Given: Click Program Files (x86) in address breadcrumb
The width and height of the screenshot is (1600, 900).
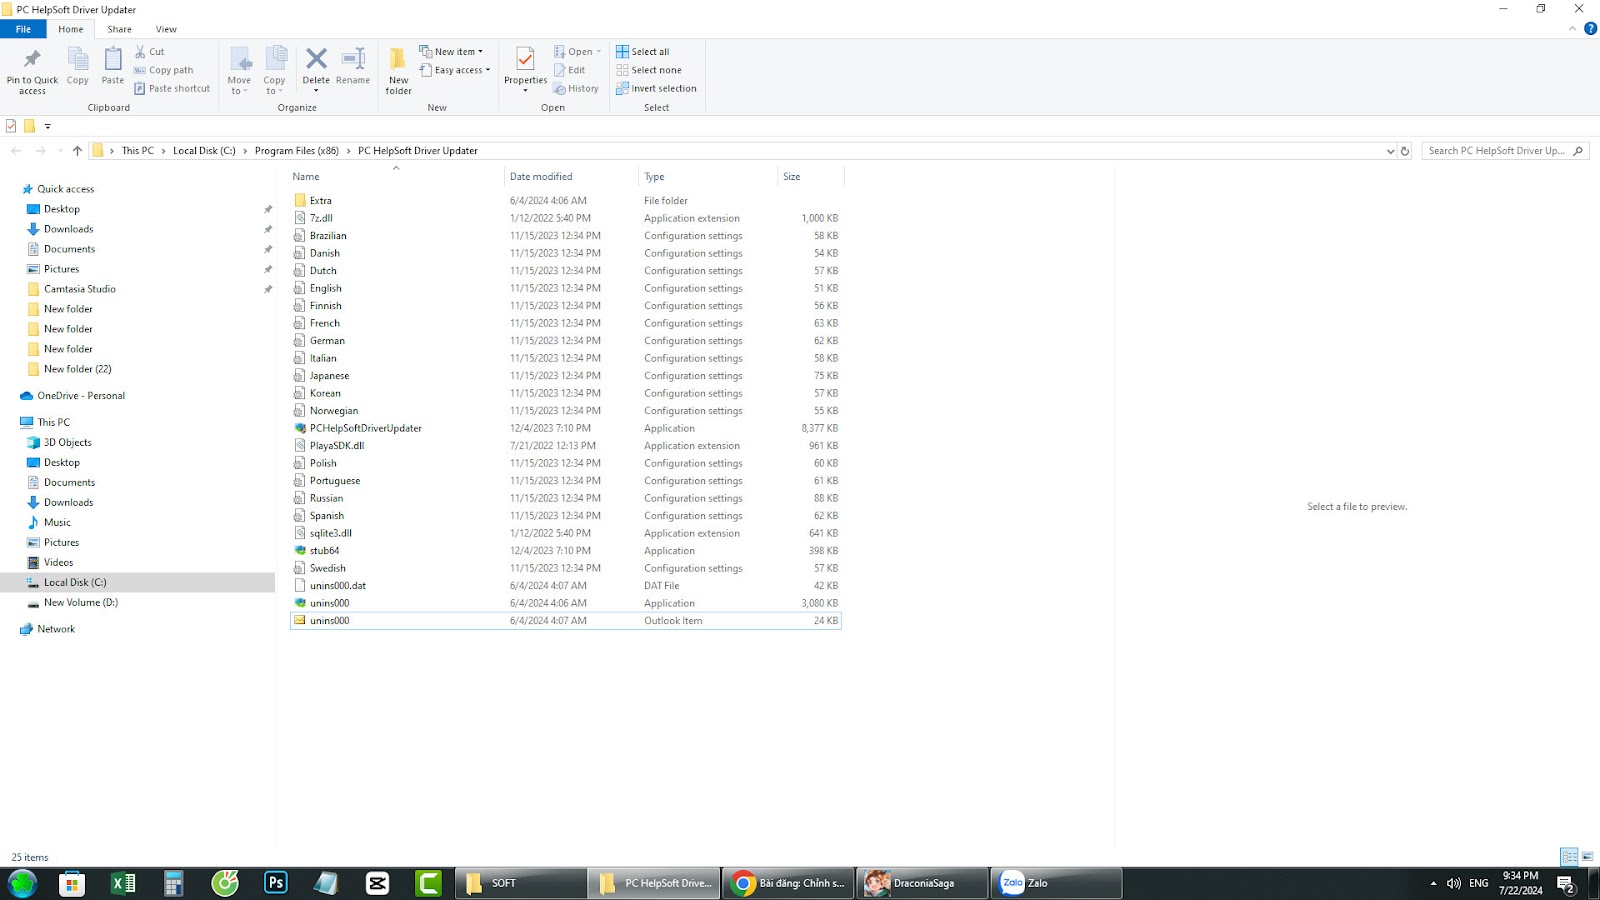Looking at the screenshot, I should click(297, 151).
